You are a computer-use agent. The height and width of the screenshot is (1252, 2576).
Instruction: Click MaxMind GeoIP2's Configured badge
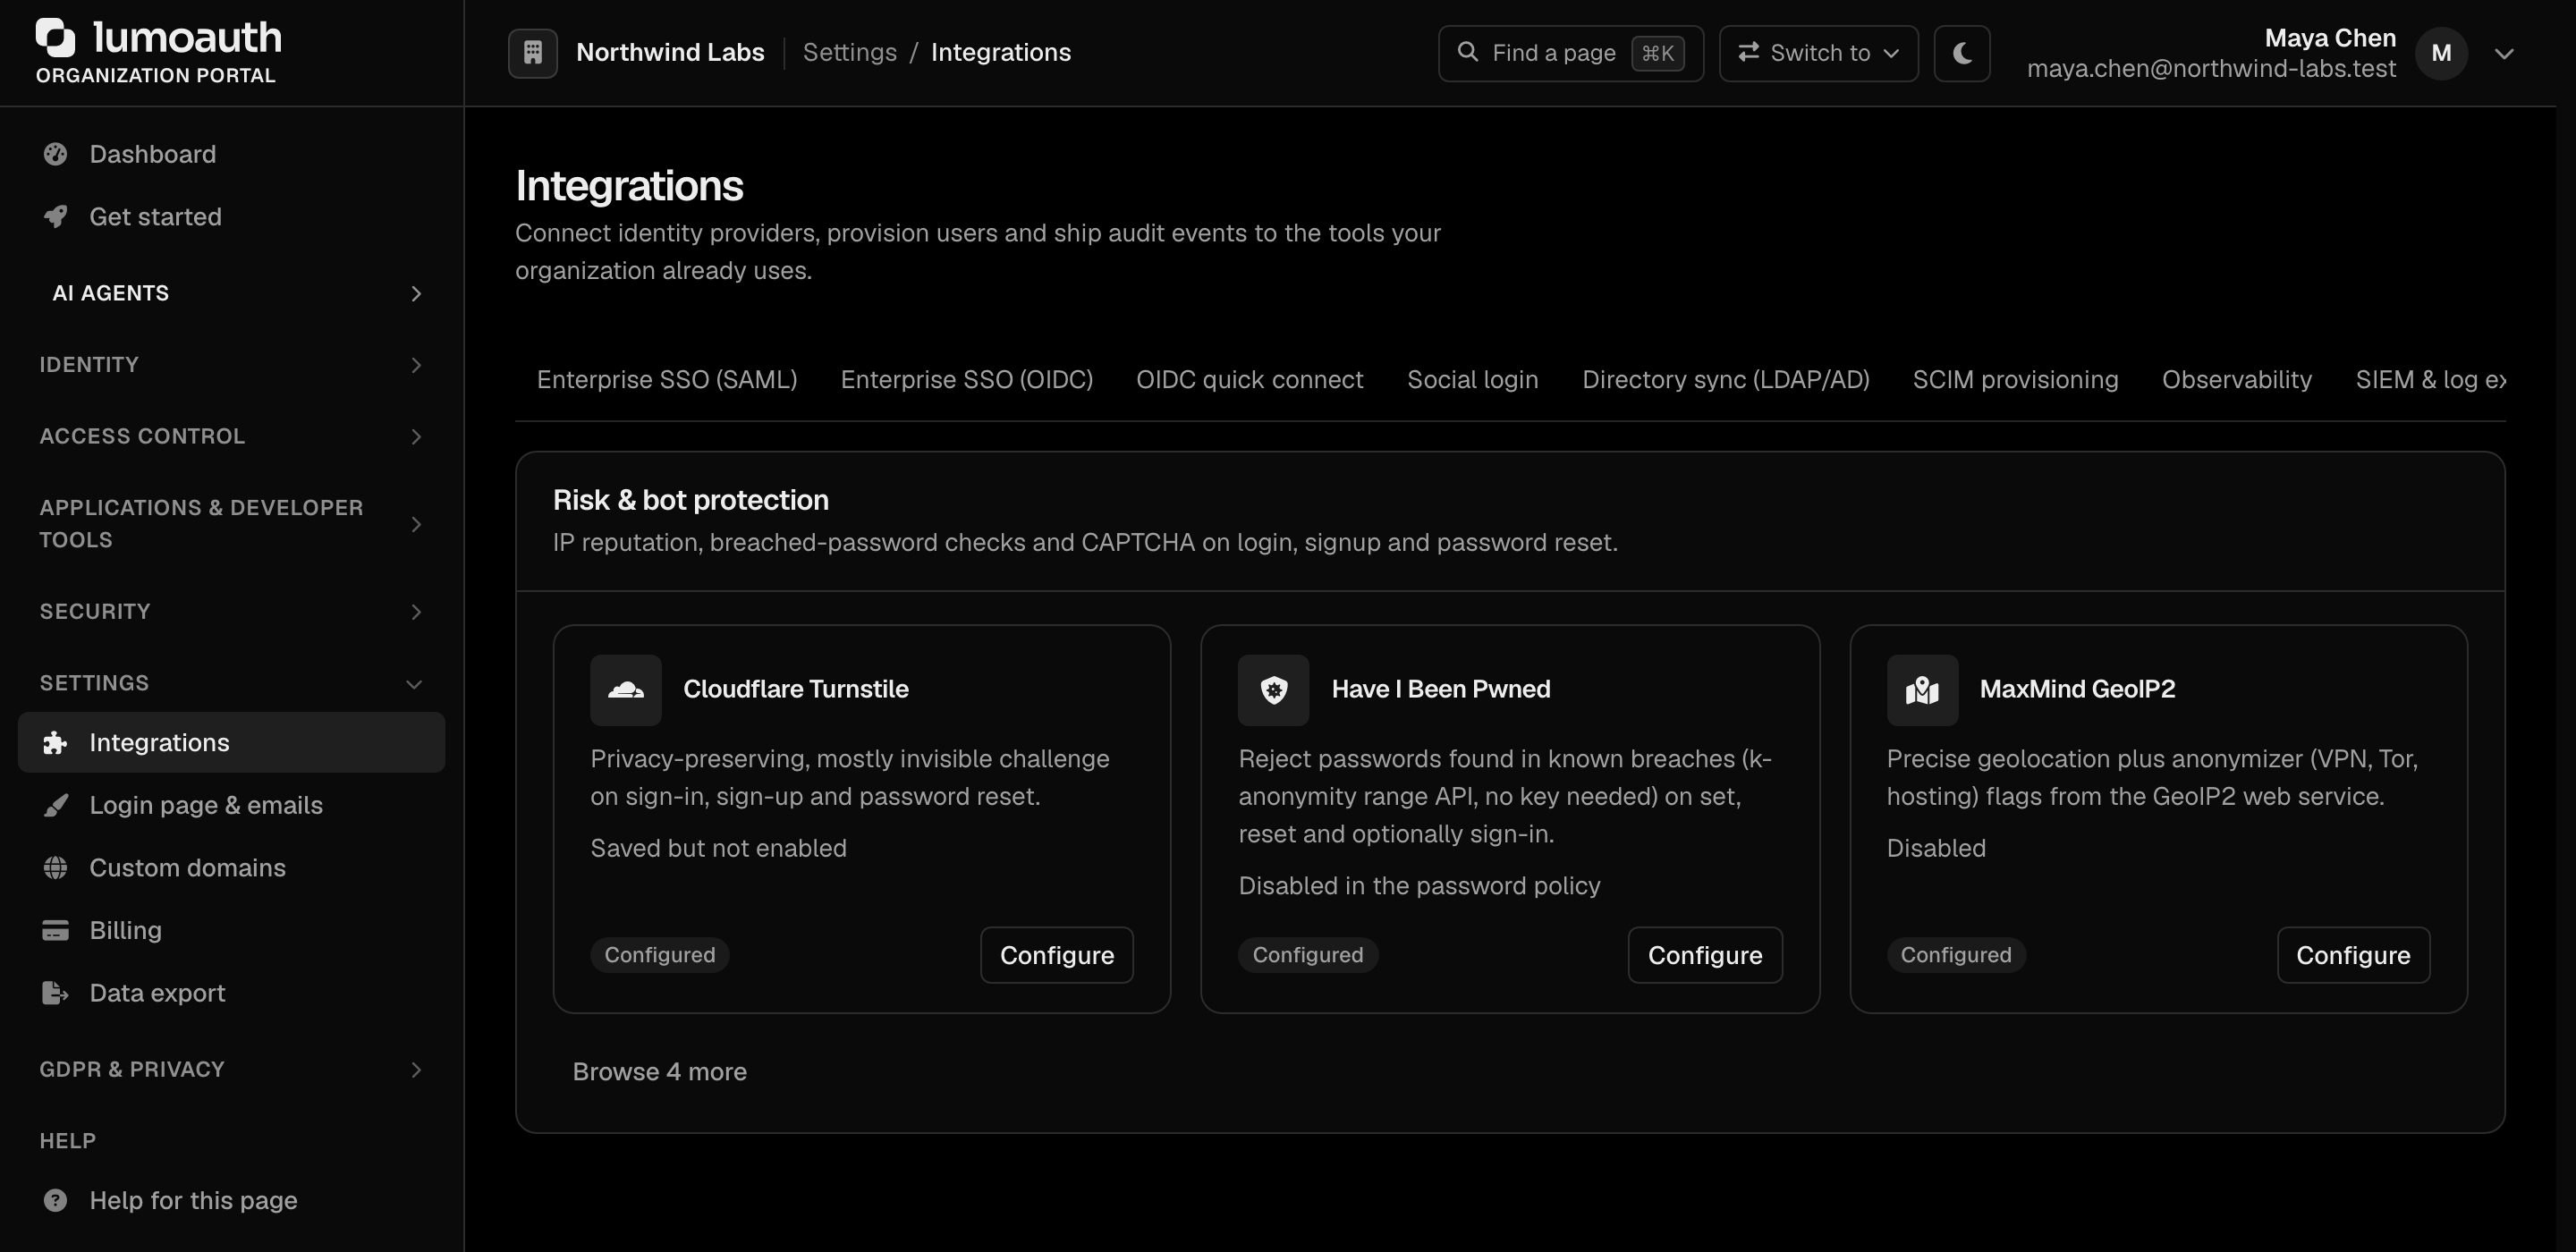1956,955
